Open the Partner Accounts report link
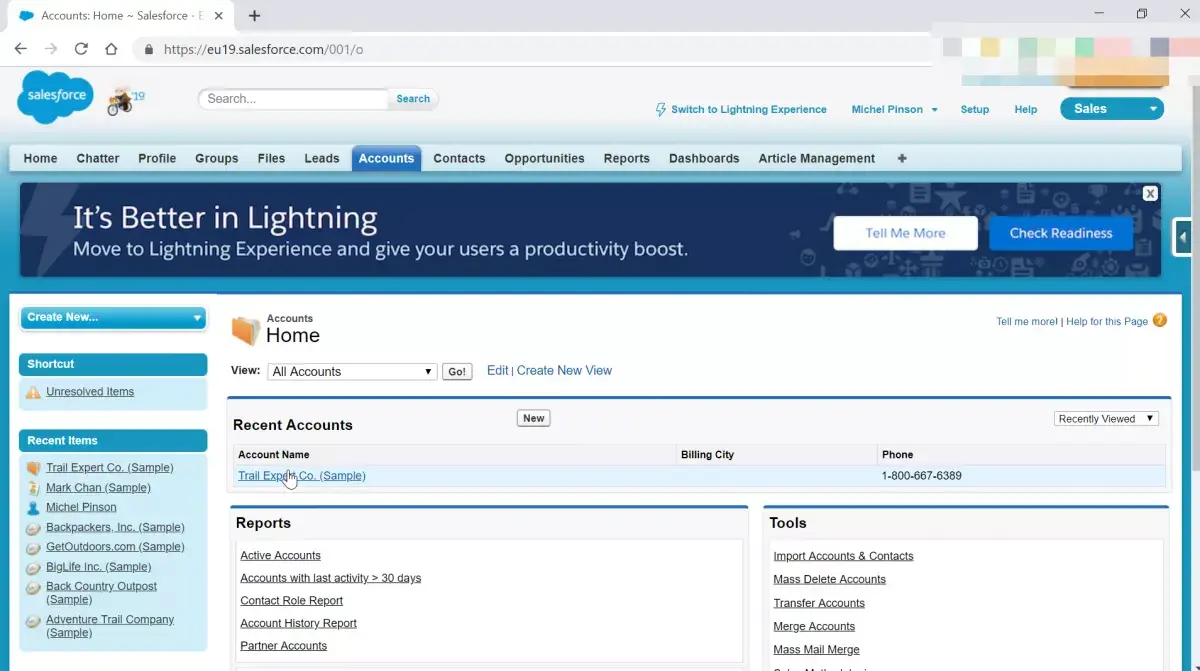 [284, 646]
